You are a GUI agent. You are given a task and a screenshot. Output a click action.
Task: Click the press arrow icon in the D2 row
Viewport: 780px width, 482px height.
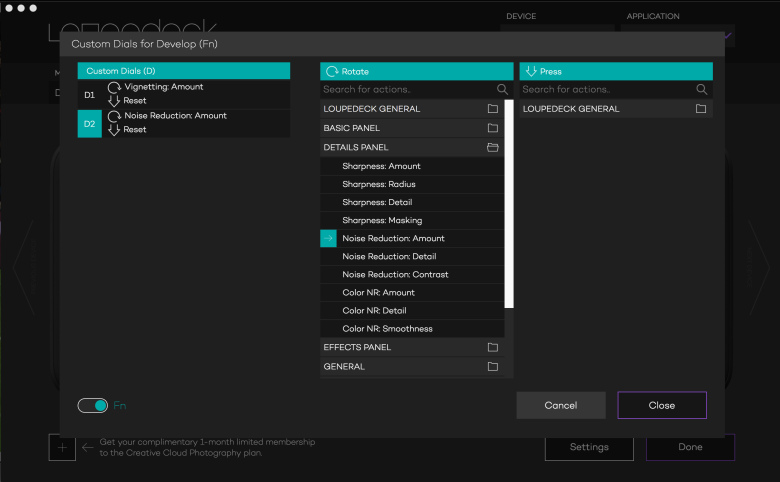114,130
